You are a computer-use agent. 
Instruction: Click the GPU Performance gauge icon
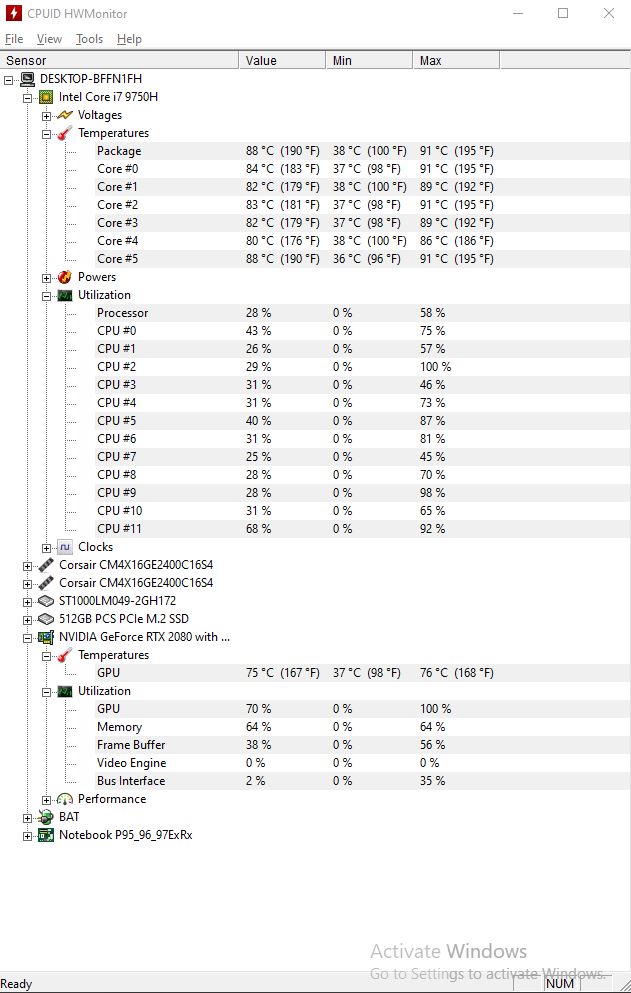pyautogui.click(x=65, y=799)
